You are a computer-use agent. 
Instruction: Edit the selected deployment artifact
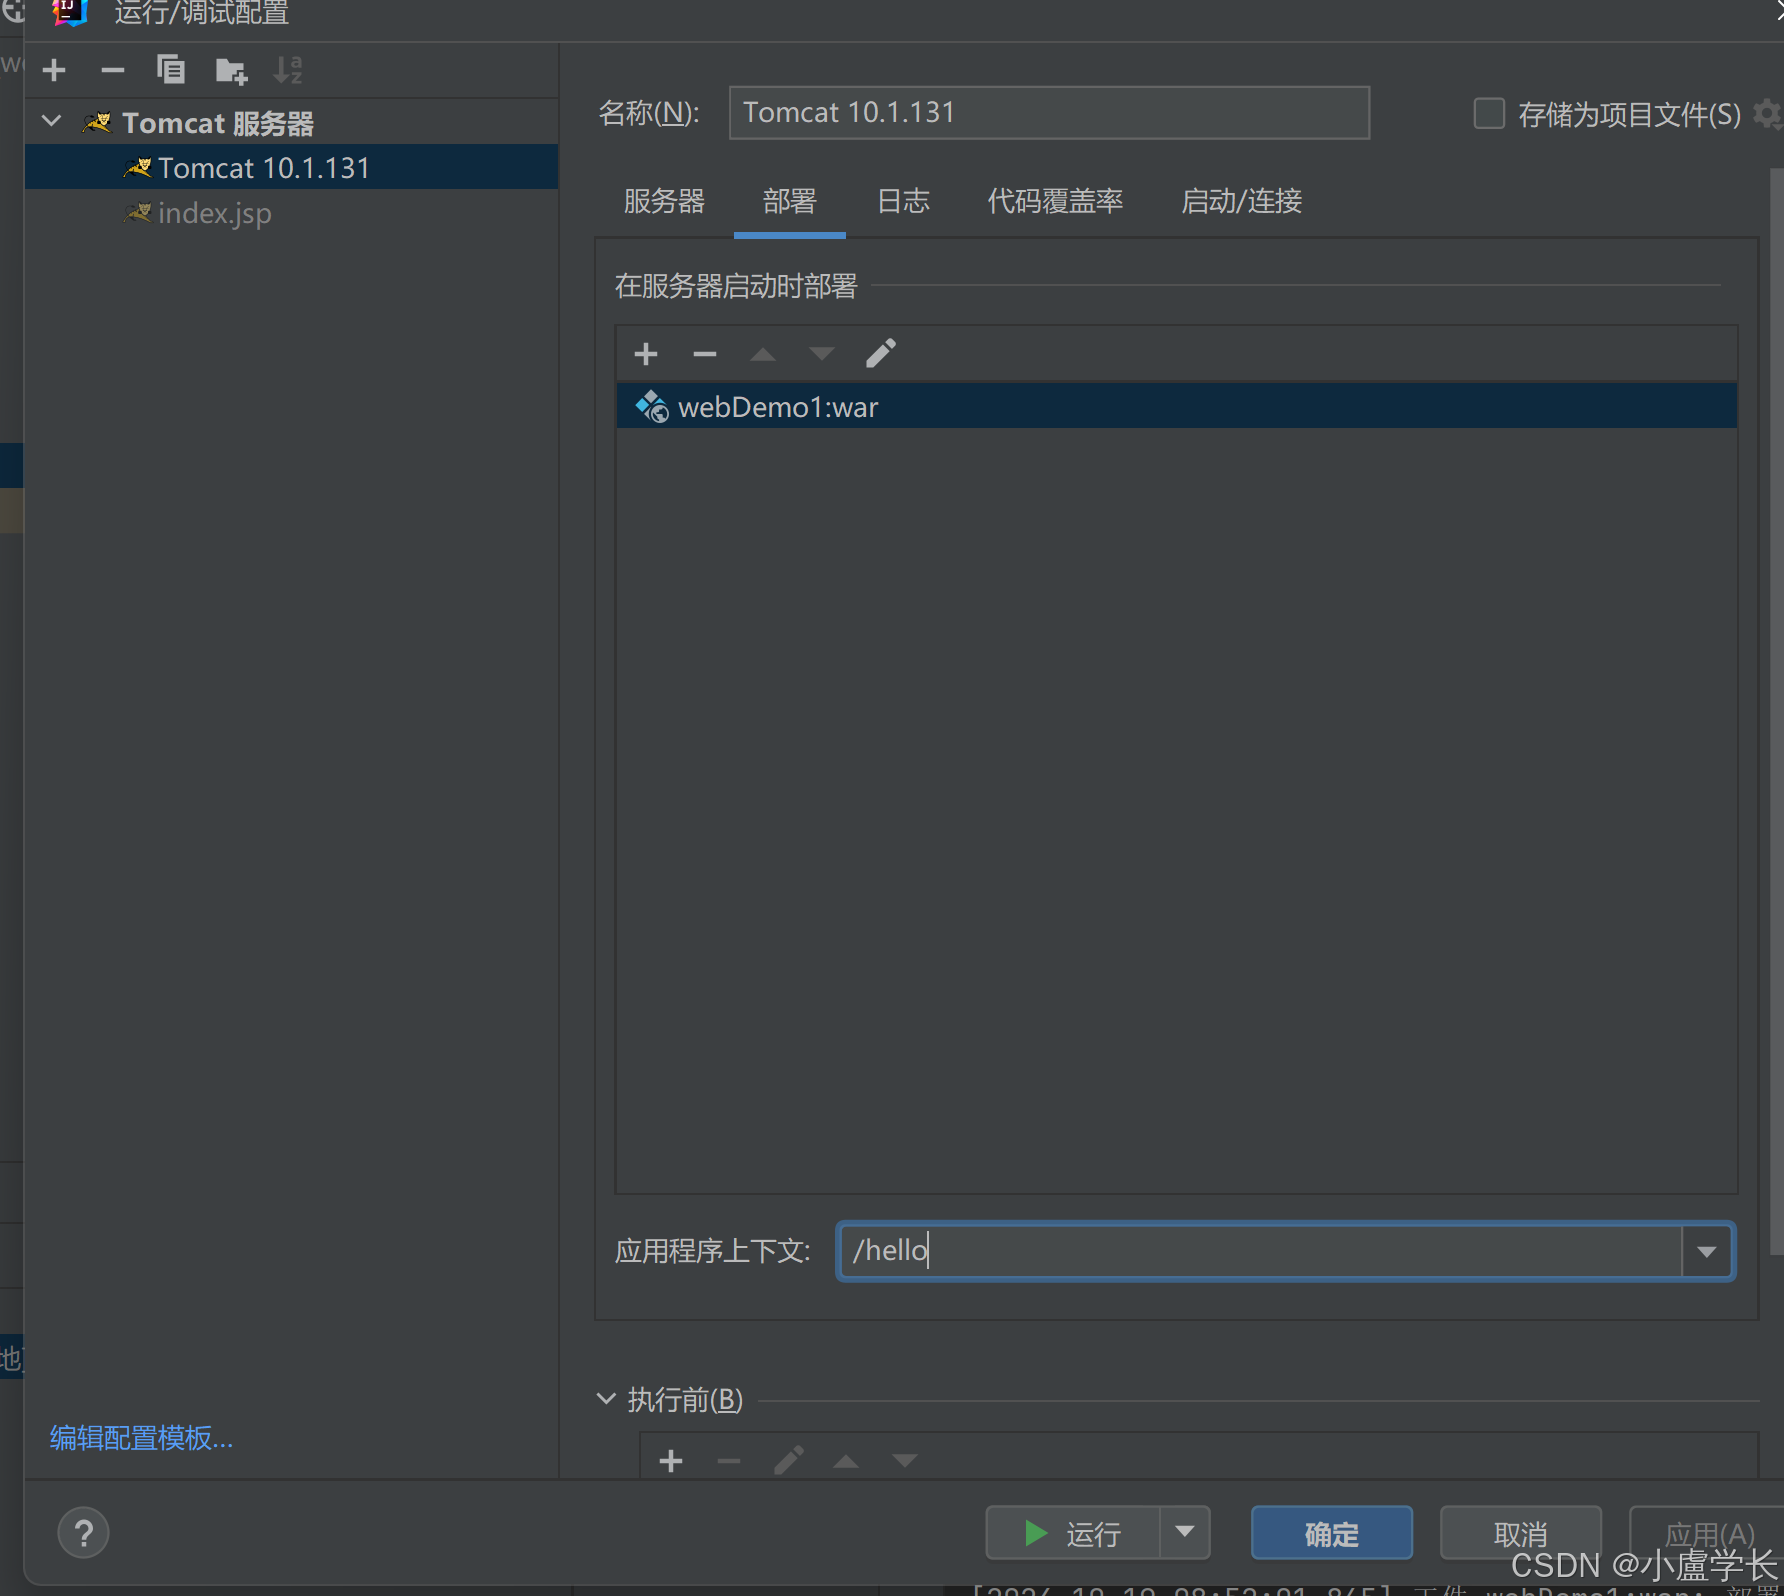tap(881, 353)
